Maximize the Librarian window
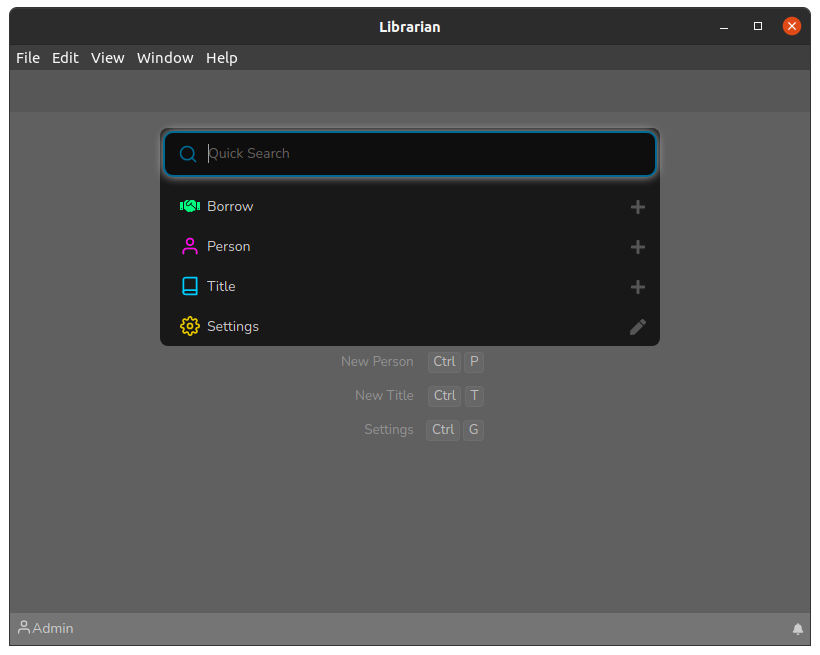This screenshot has height=655, width=820. (x=758, y=26)
